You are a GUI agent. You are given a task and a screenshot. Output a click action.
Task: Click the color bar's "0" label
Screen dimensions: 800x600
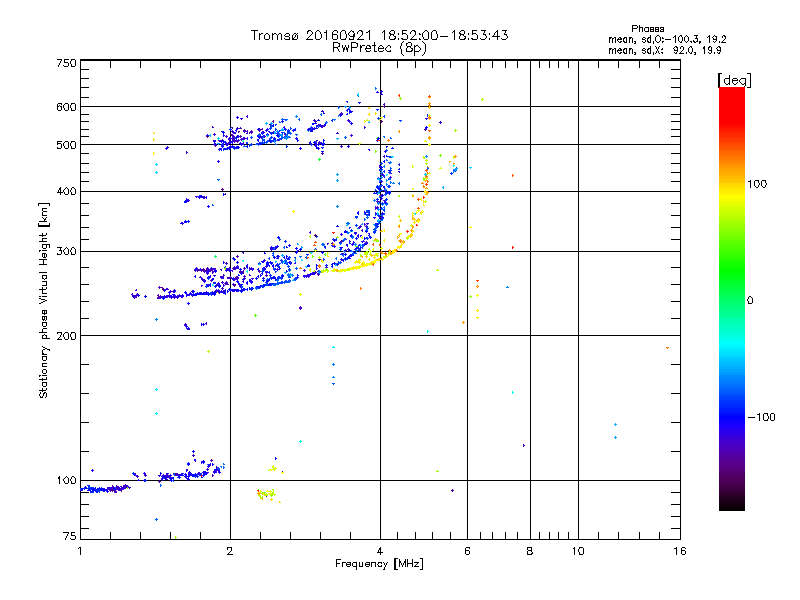pyautogui.click(x=750, y=300)
